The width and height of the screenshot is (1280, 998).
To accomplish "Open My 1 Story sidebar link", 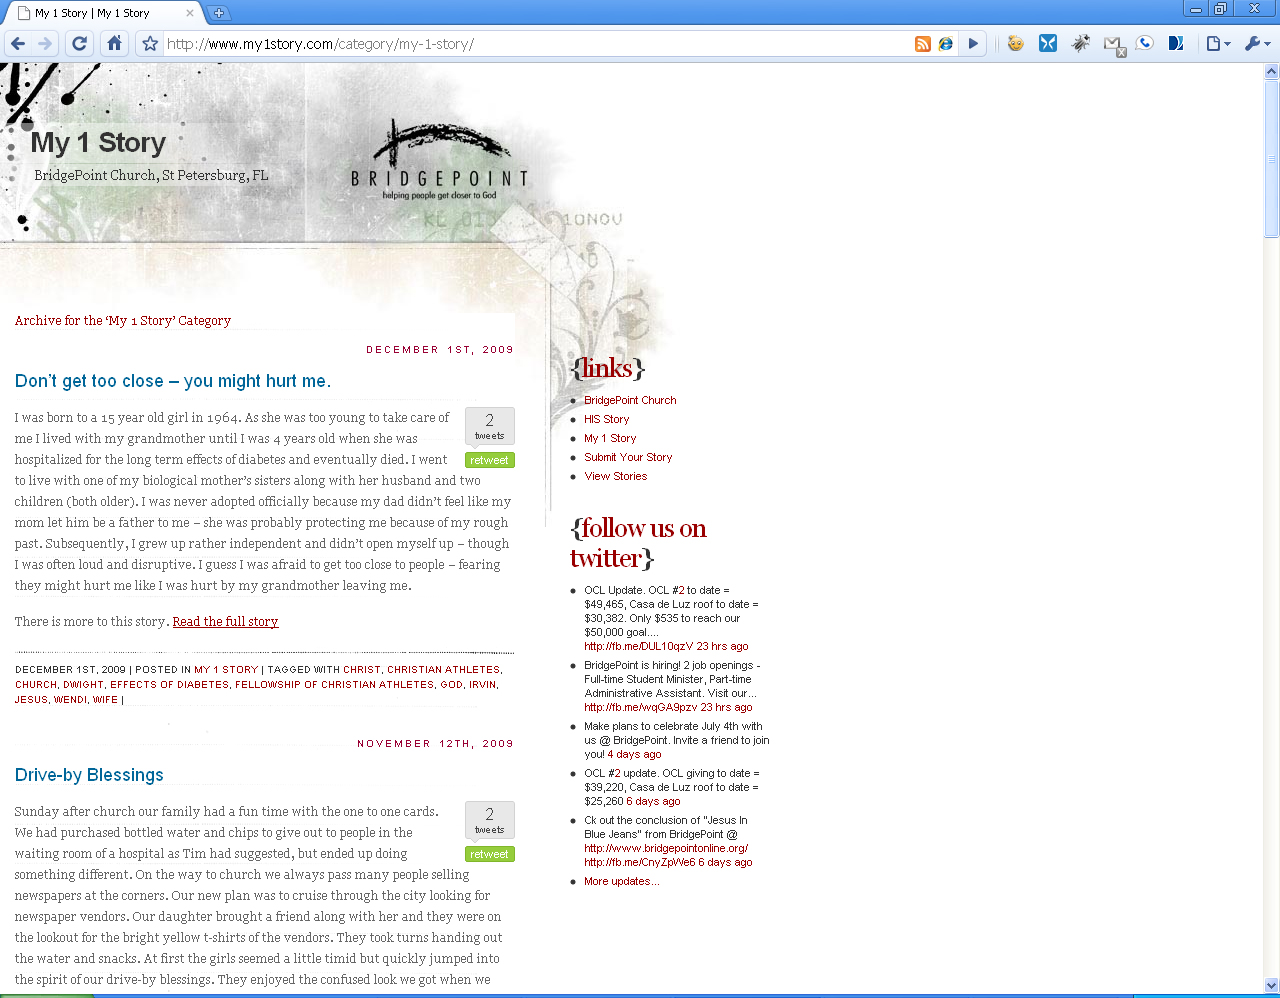I will point(610,438).
